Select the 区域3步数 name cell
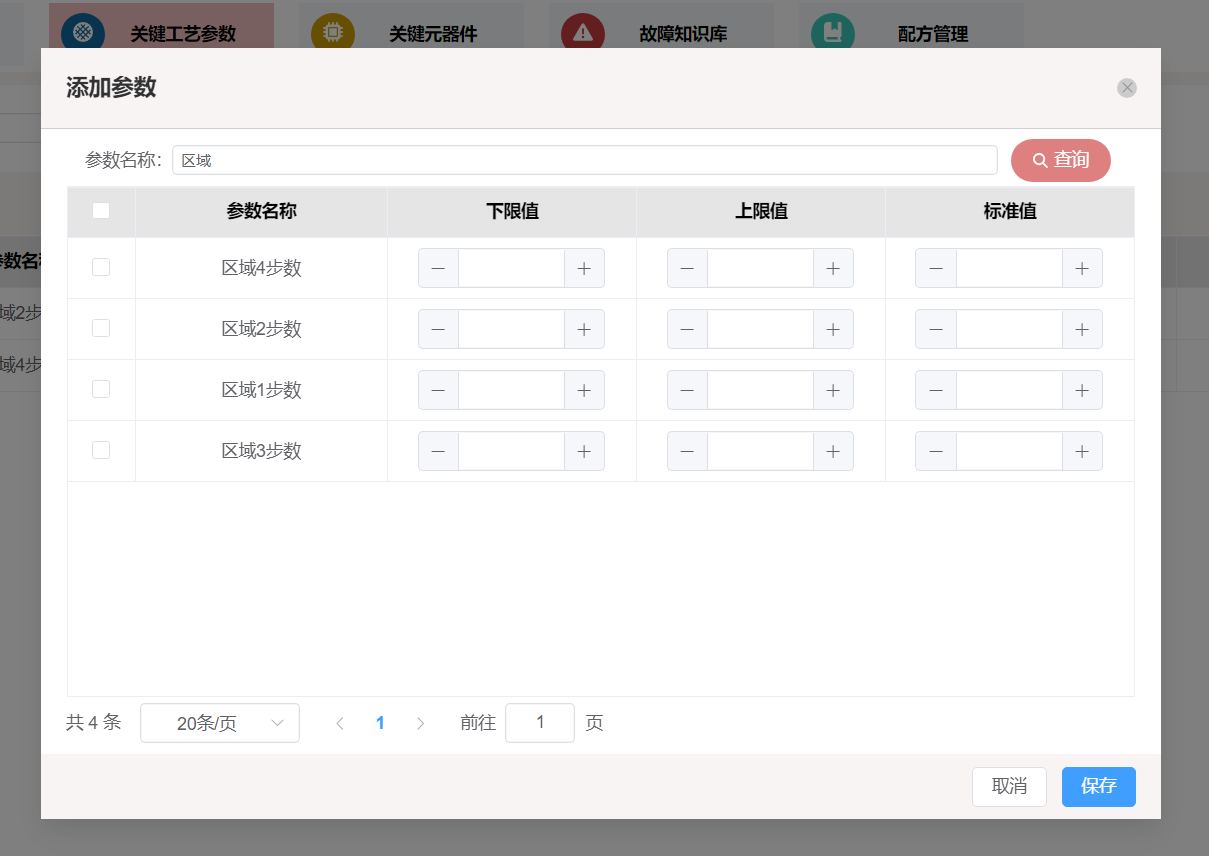 [x=261, y=451]
